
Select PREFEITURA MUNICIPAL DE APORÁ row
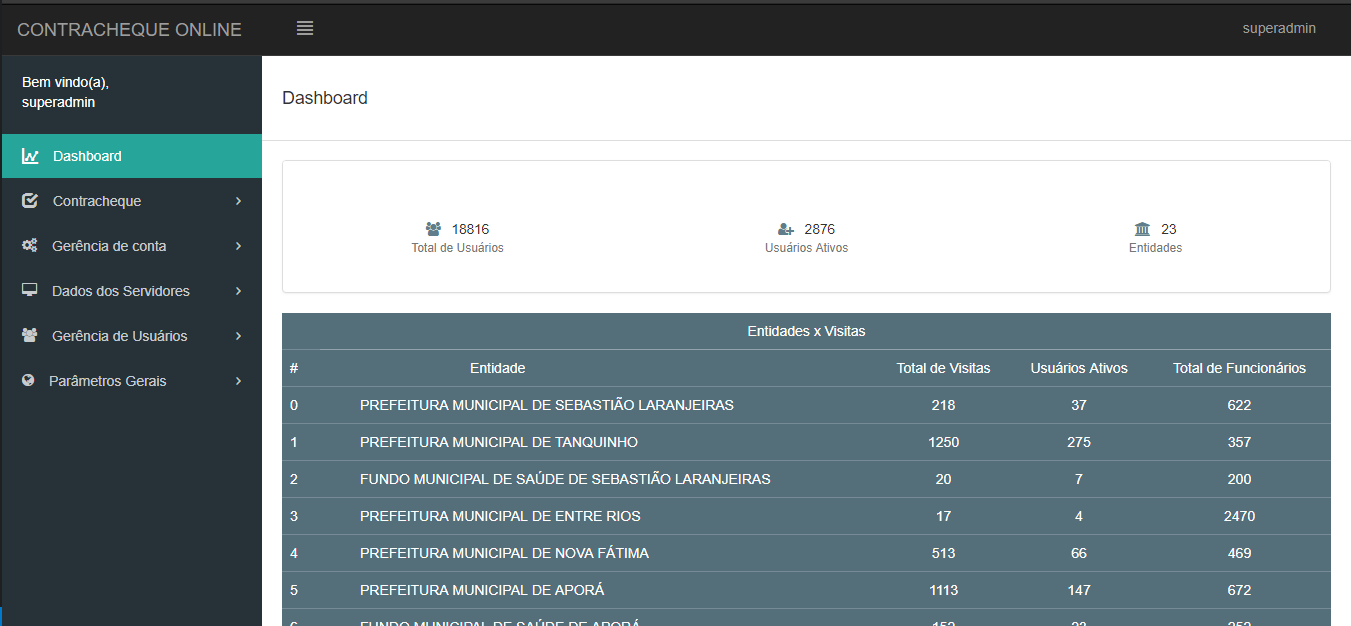(x=806, y=590)
